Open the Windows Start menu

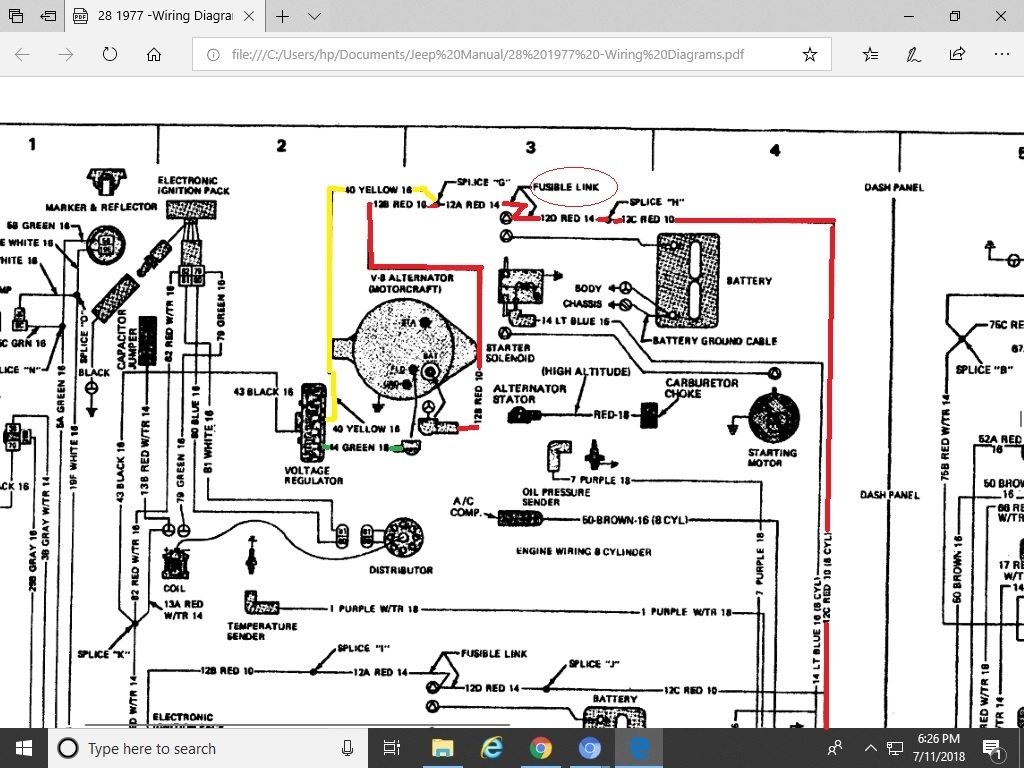(x=23, y=748)
